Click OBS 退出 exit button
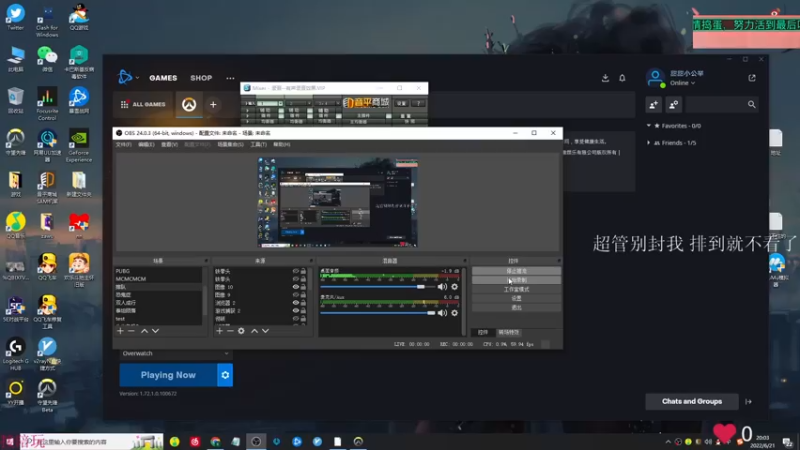The width and height of the screenshot is (800, 450). pyautogui.click(x=516, y=308)
